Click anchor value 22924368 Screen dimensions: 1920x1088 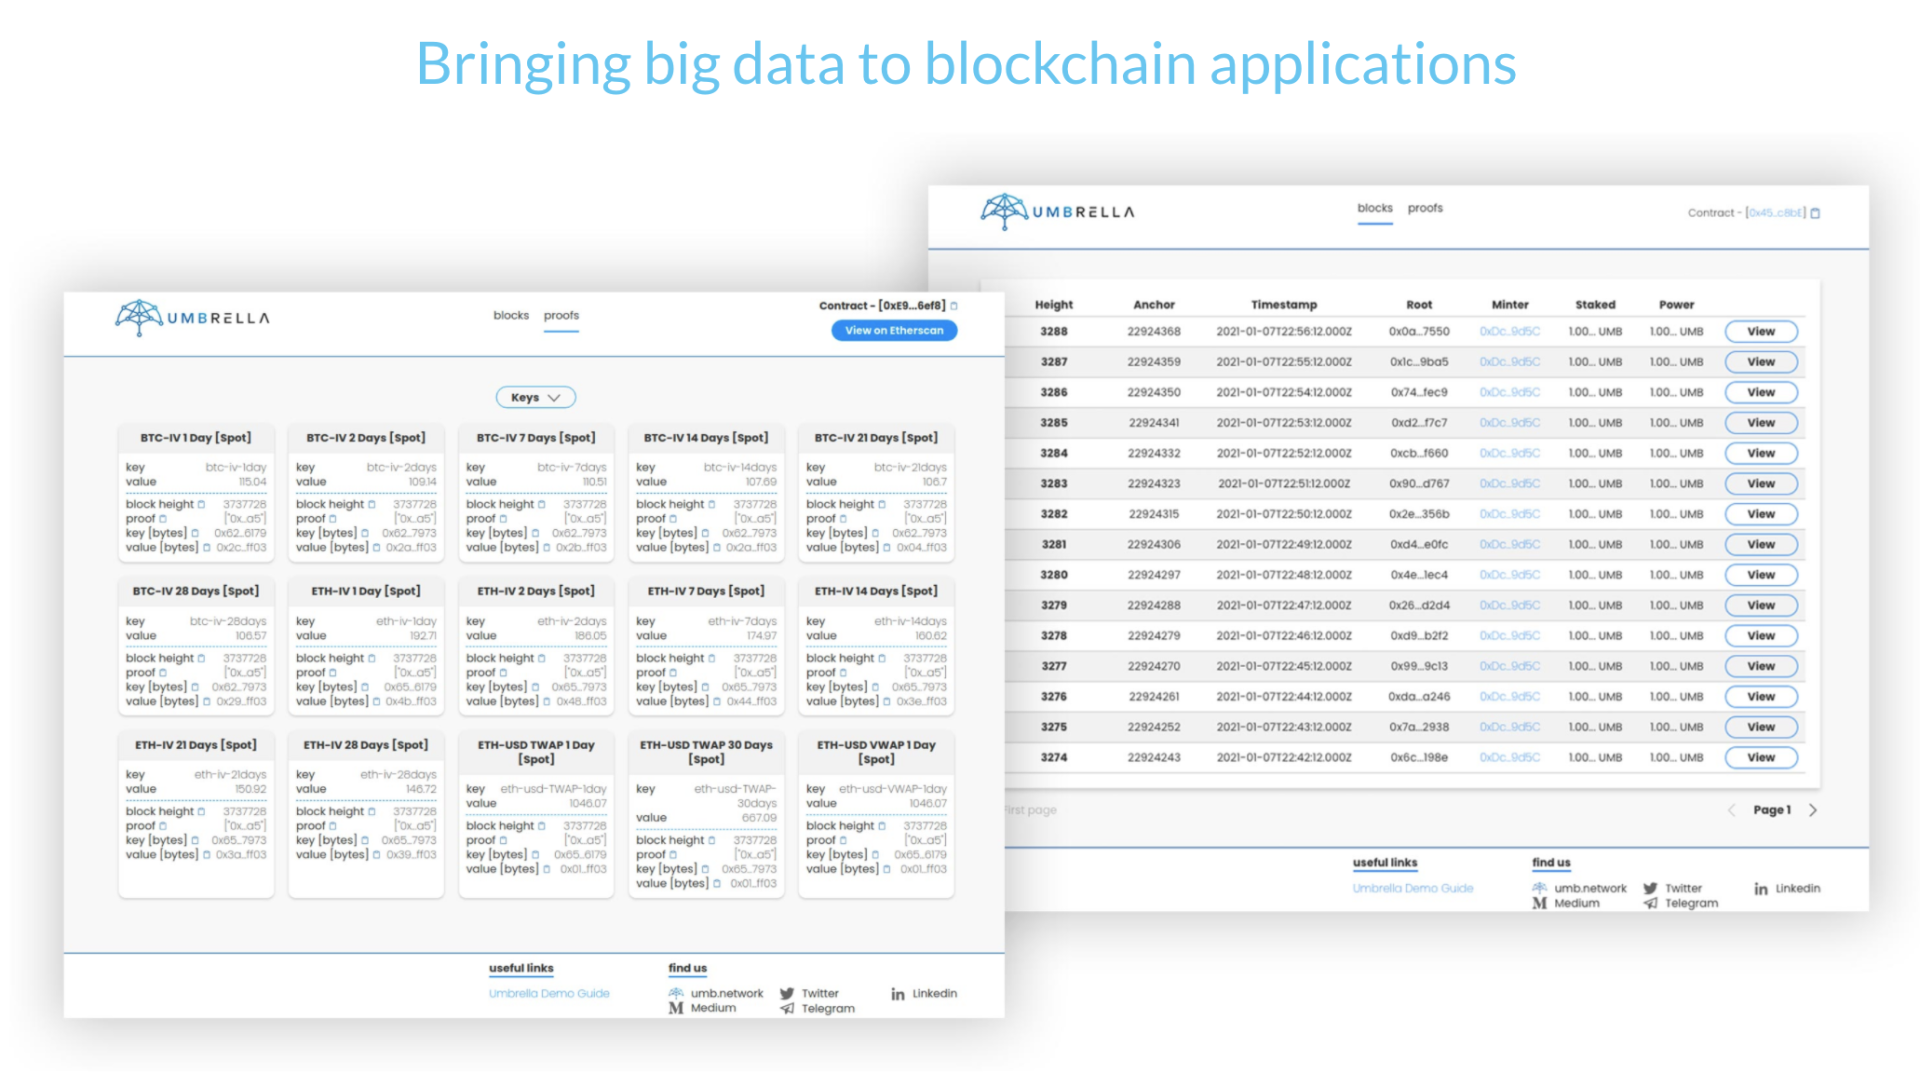[x=1154, y=332]
